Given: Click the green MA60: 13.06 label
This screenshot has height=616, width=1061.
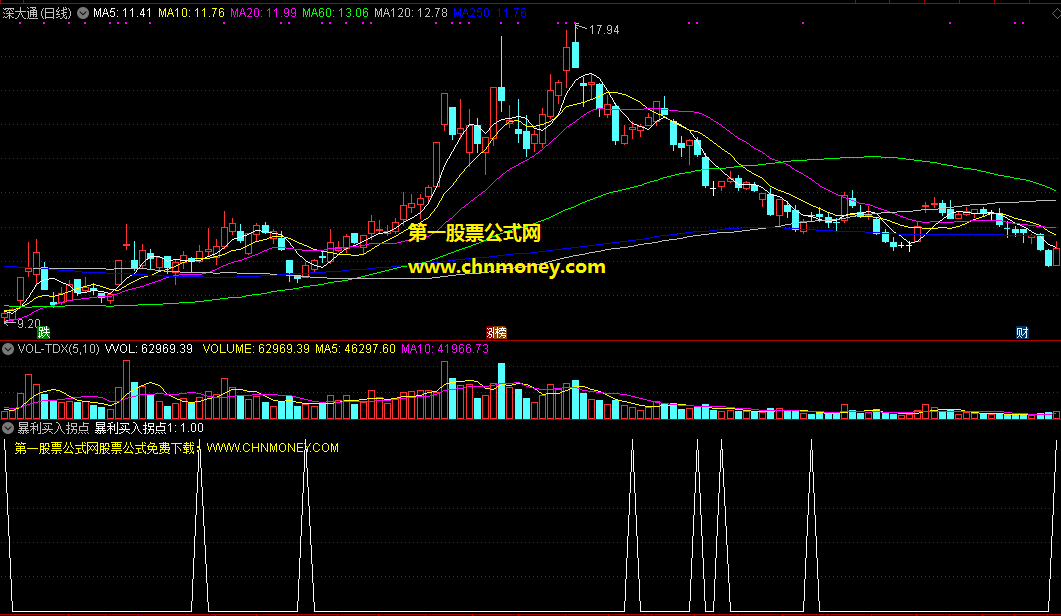Looking at the screenshot, I should [x=336, y=13].
